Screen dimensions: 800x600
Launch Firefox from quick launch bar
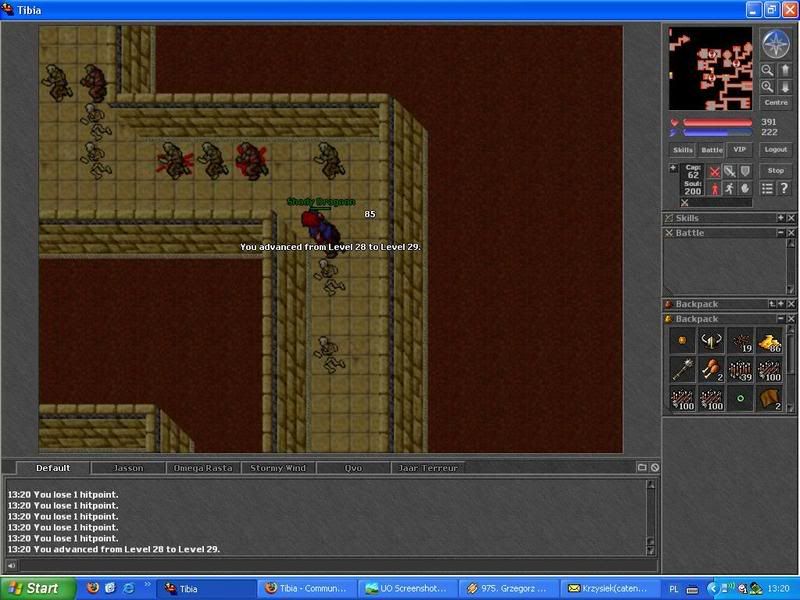coord(93,588)
